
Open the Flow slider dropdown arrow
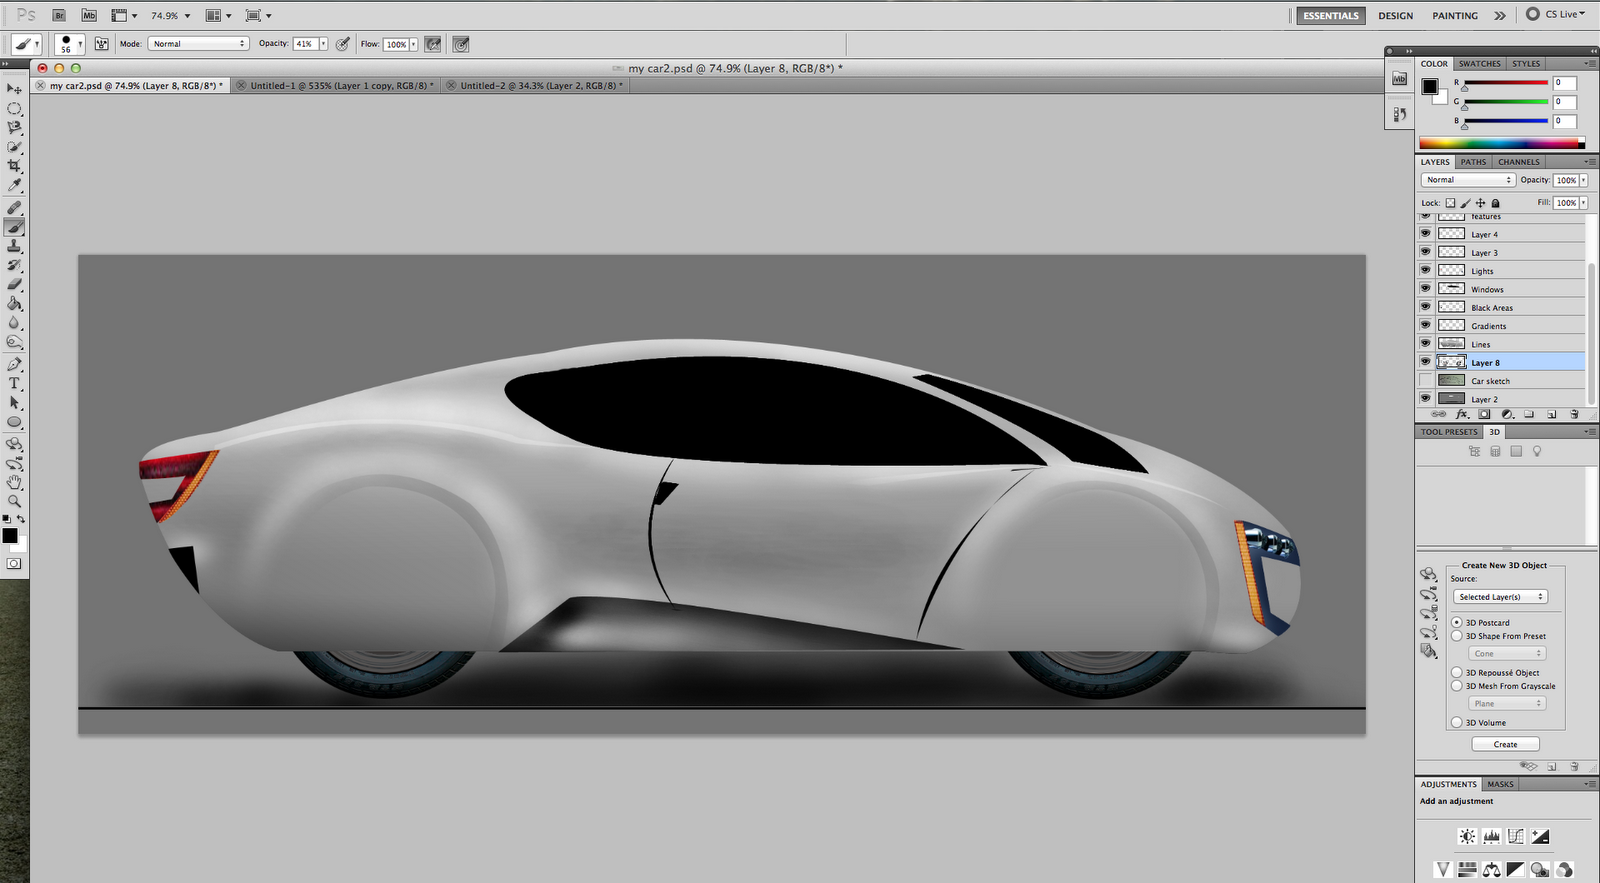coord(413,44)
